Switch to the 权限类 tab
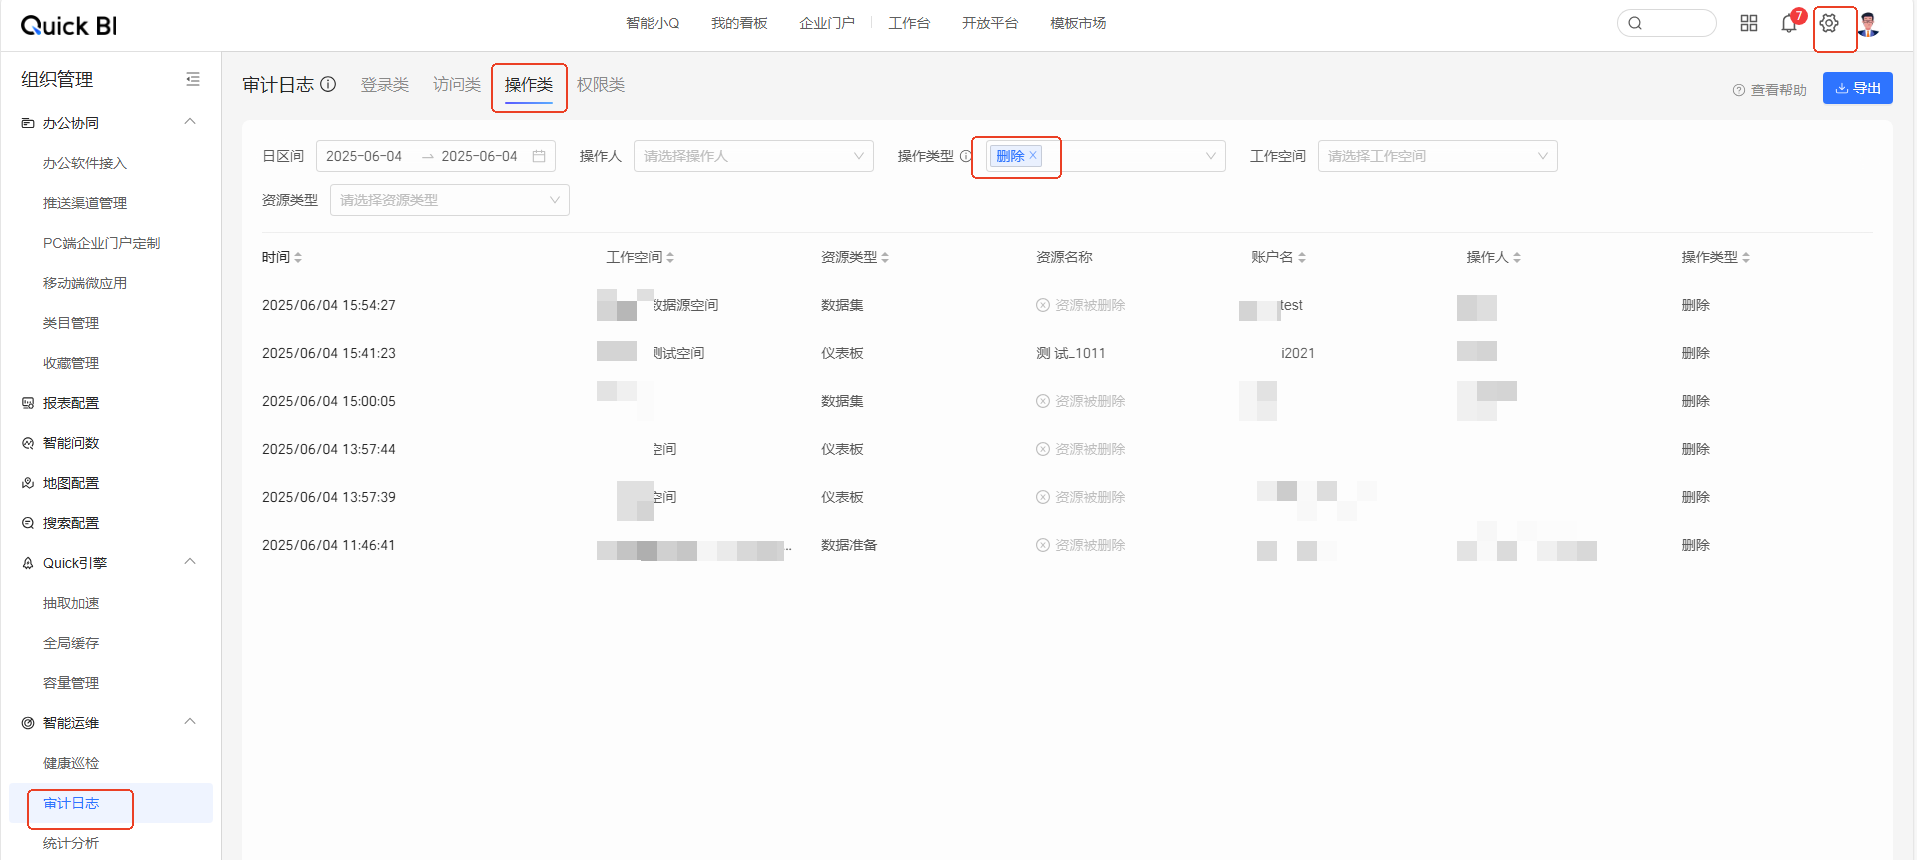The height and width of the screenshot is (860, 1917). pyautogui.click(x=601, y=85)
